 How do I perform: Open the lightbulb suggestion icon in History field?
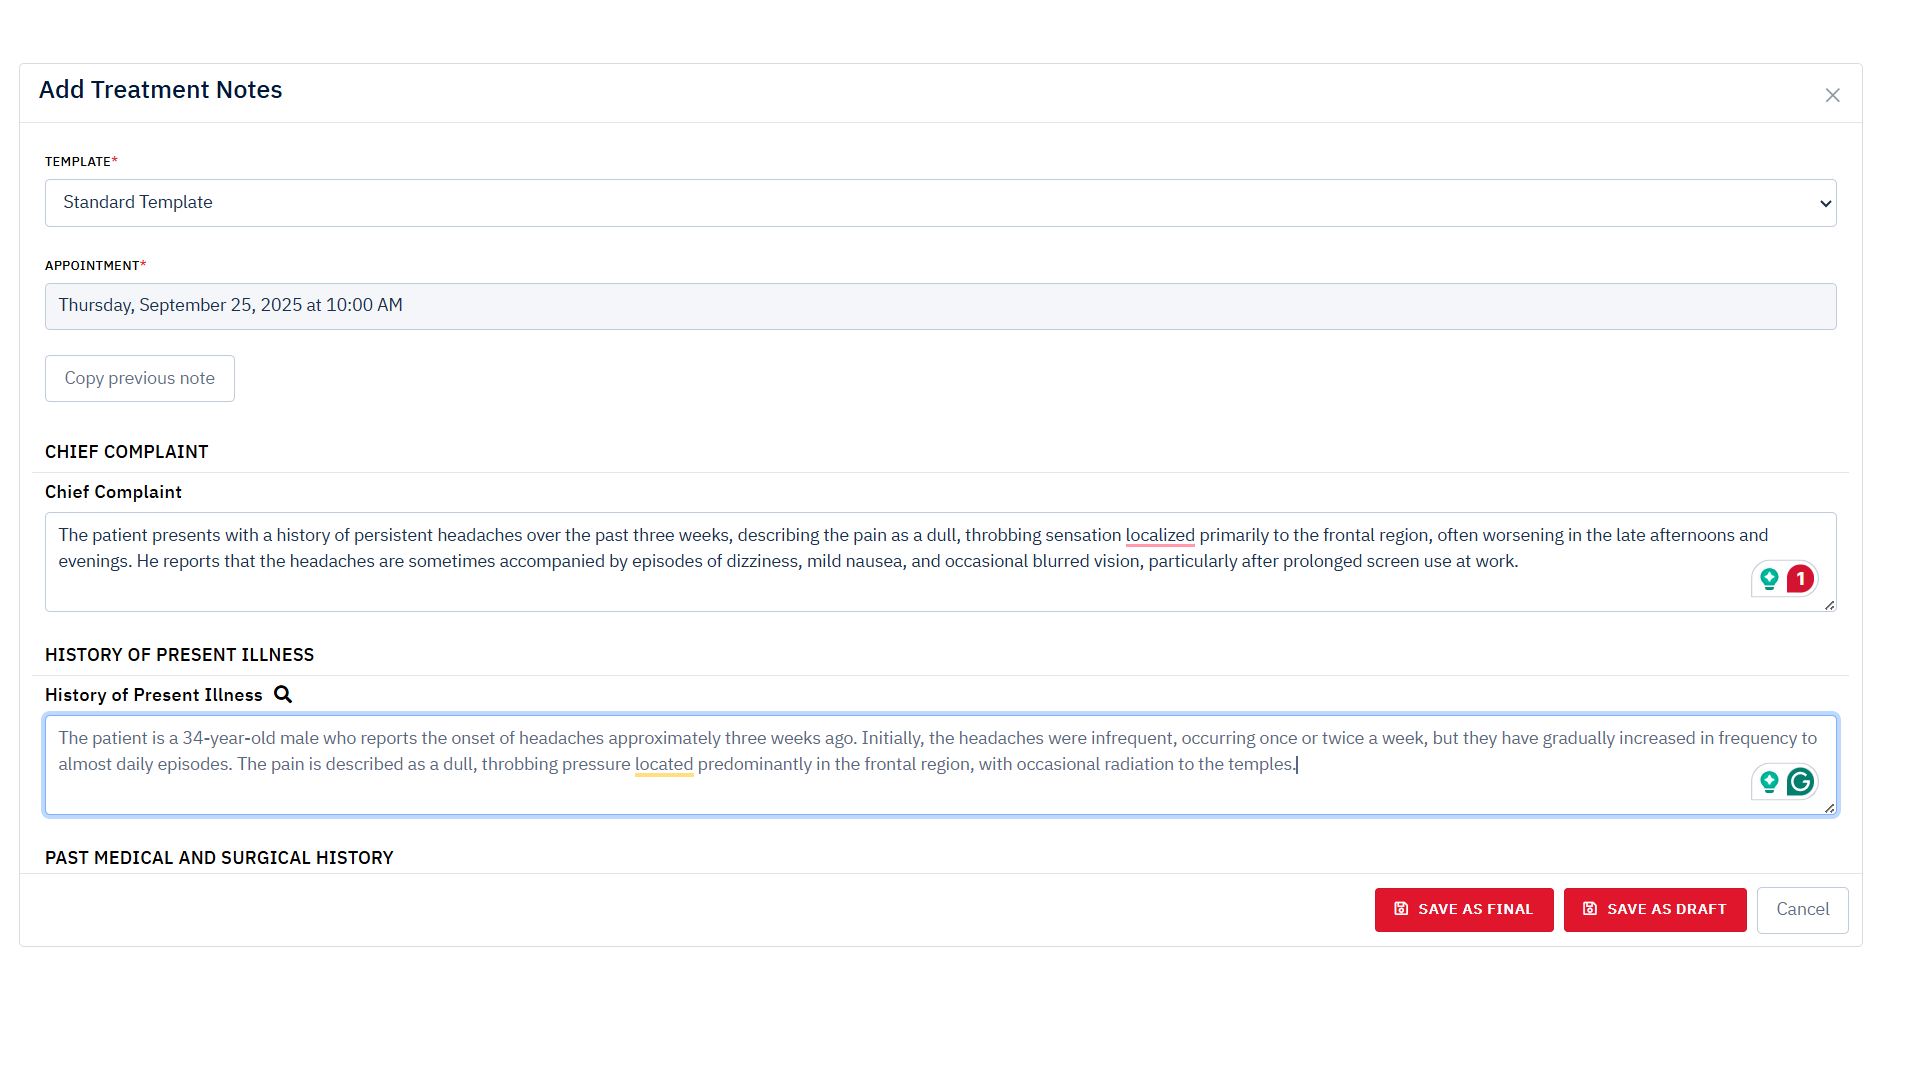coord(1769,782)
